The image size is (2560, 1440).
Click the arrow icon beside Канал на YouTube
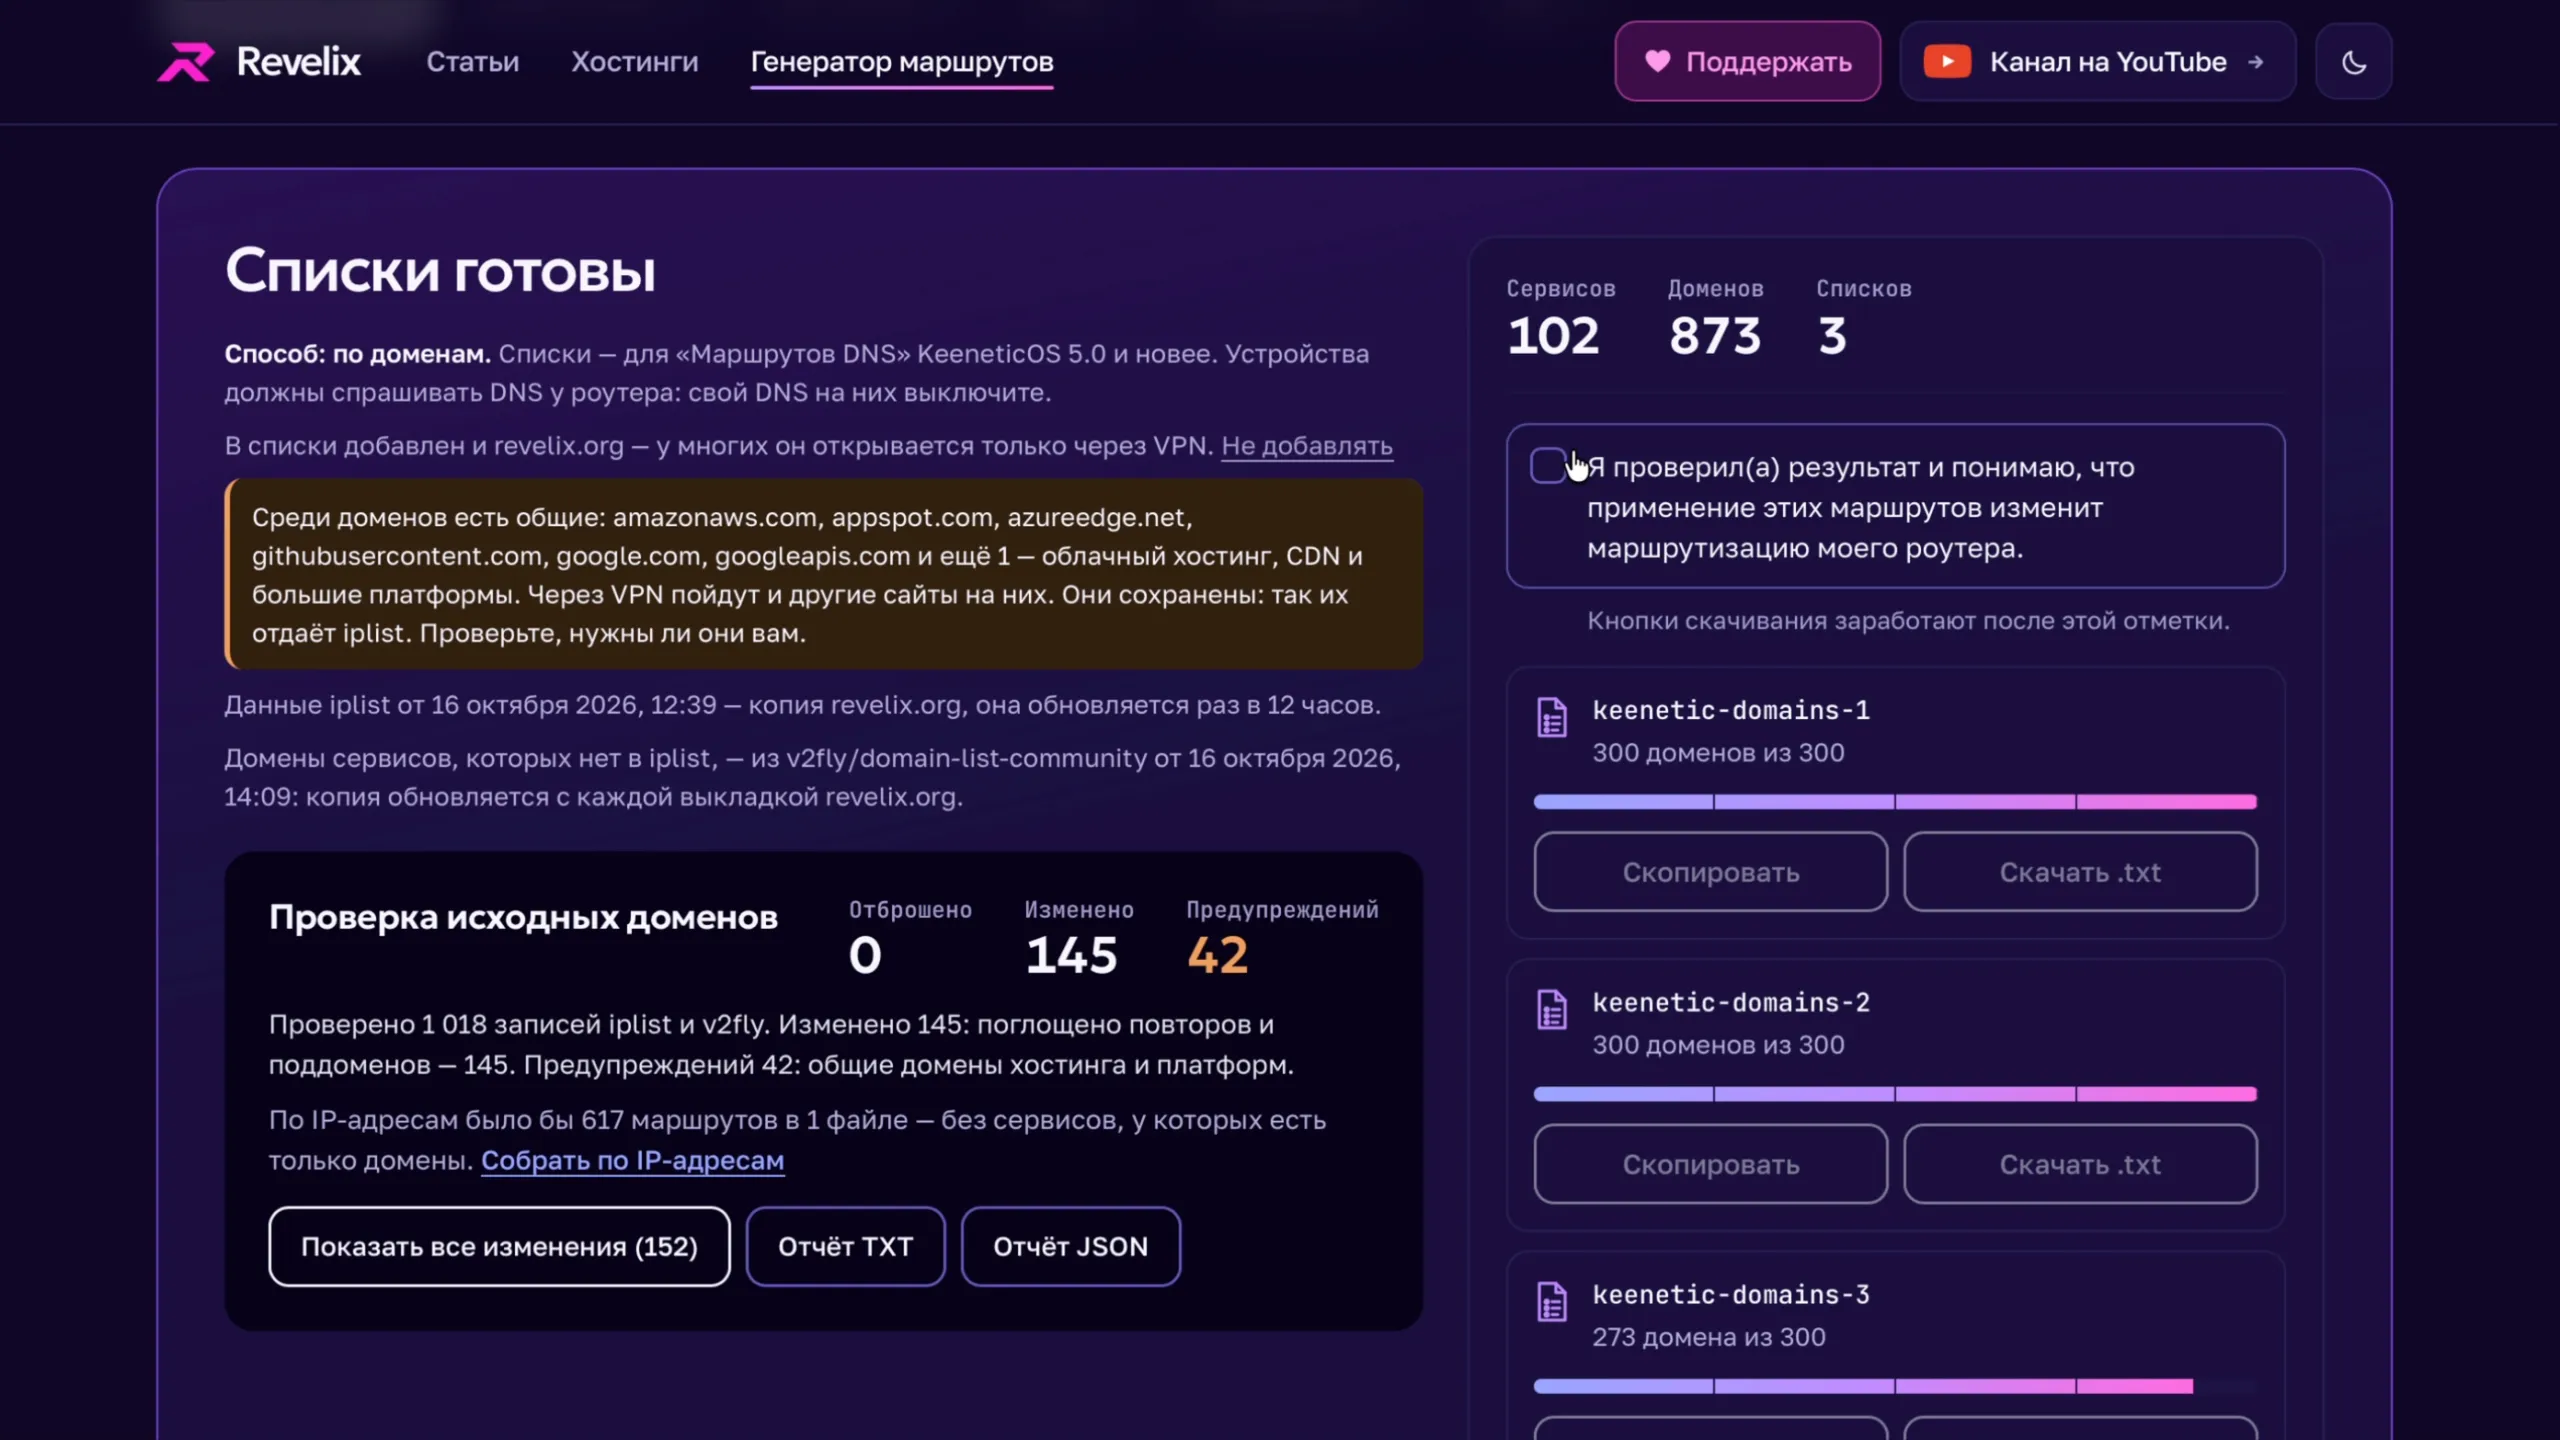(2255, 62)
